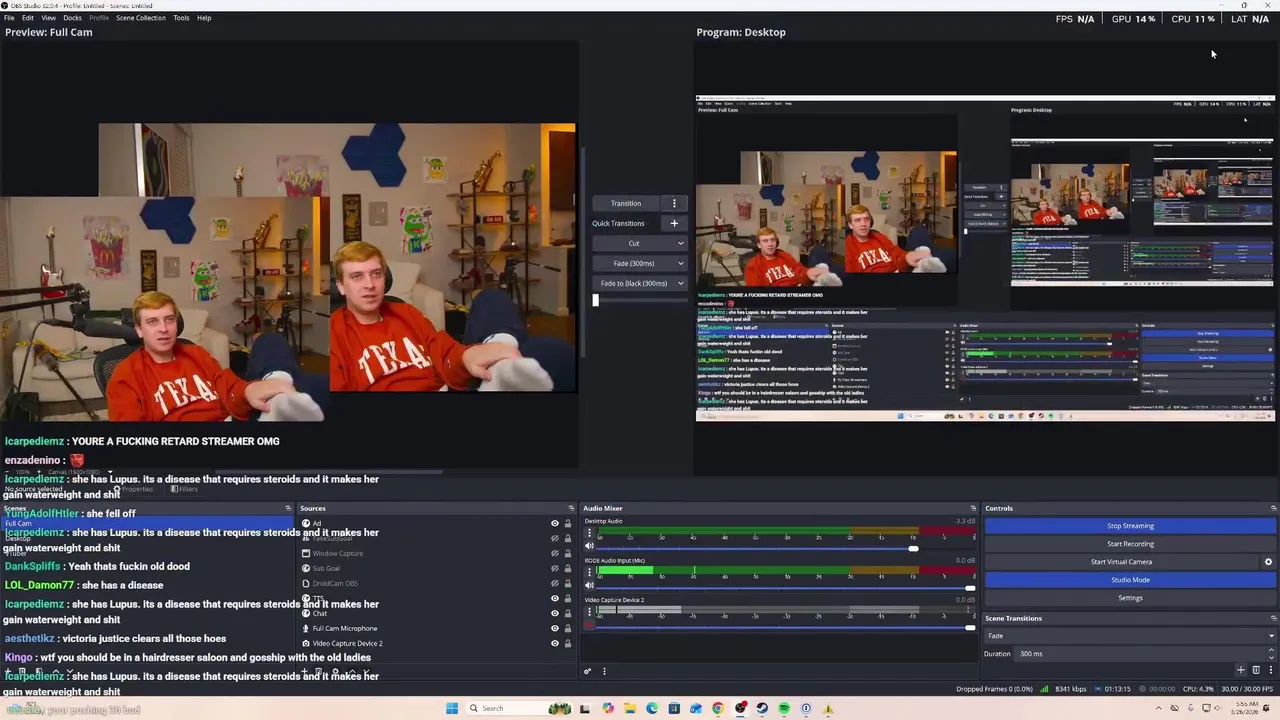Mute the Desktop Audio speaker icon

coord(589,546)
